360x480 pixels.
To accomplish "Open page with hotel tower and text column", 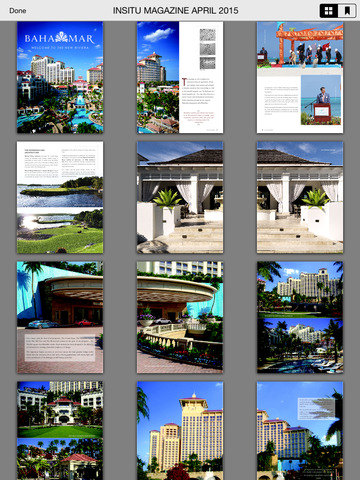I will [180, 77].
